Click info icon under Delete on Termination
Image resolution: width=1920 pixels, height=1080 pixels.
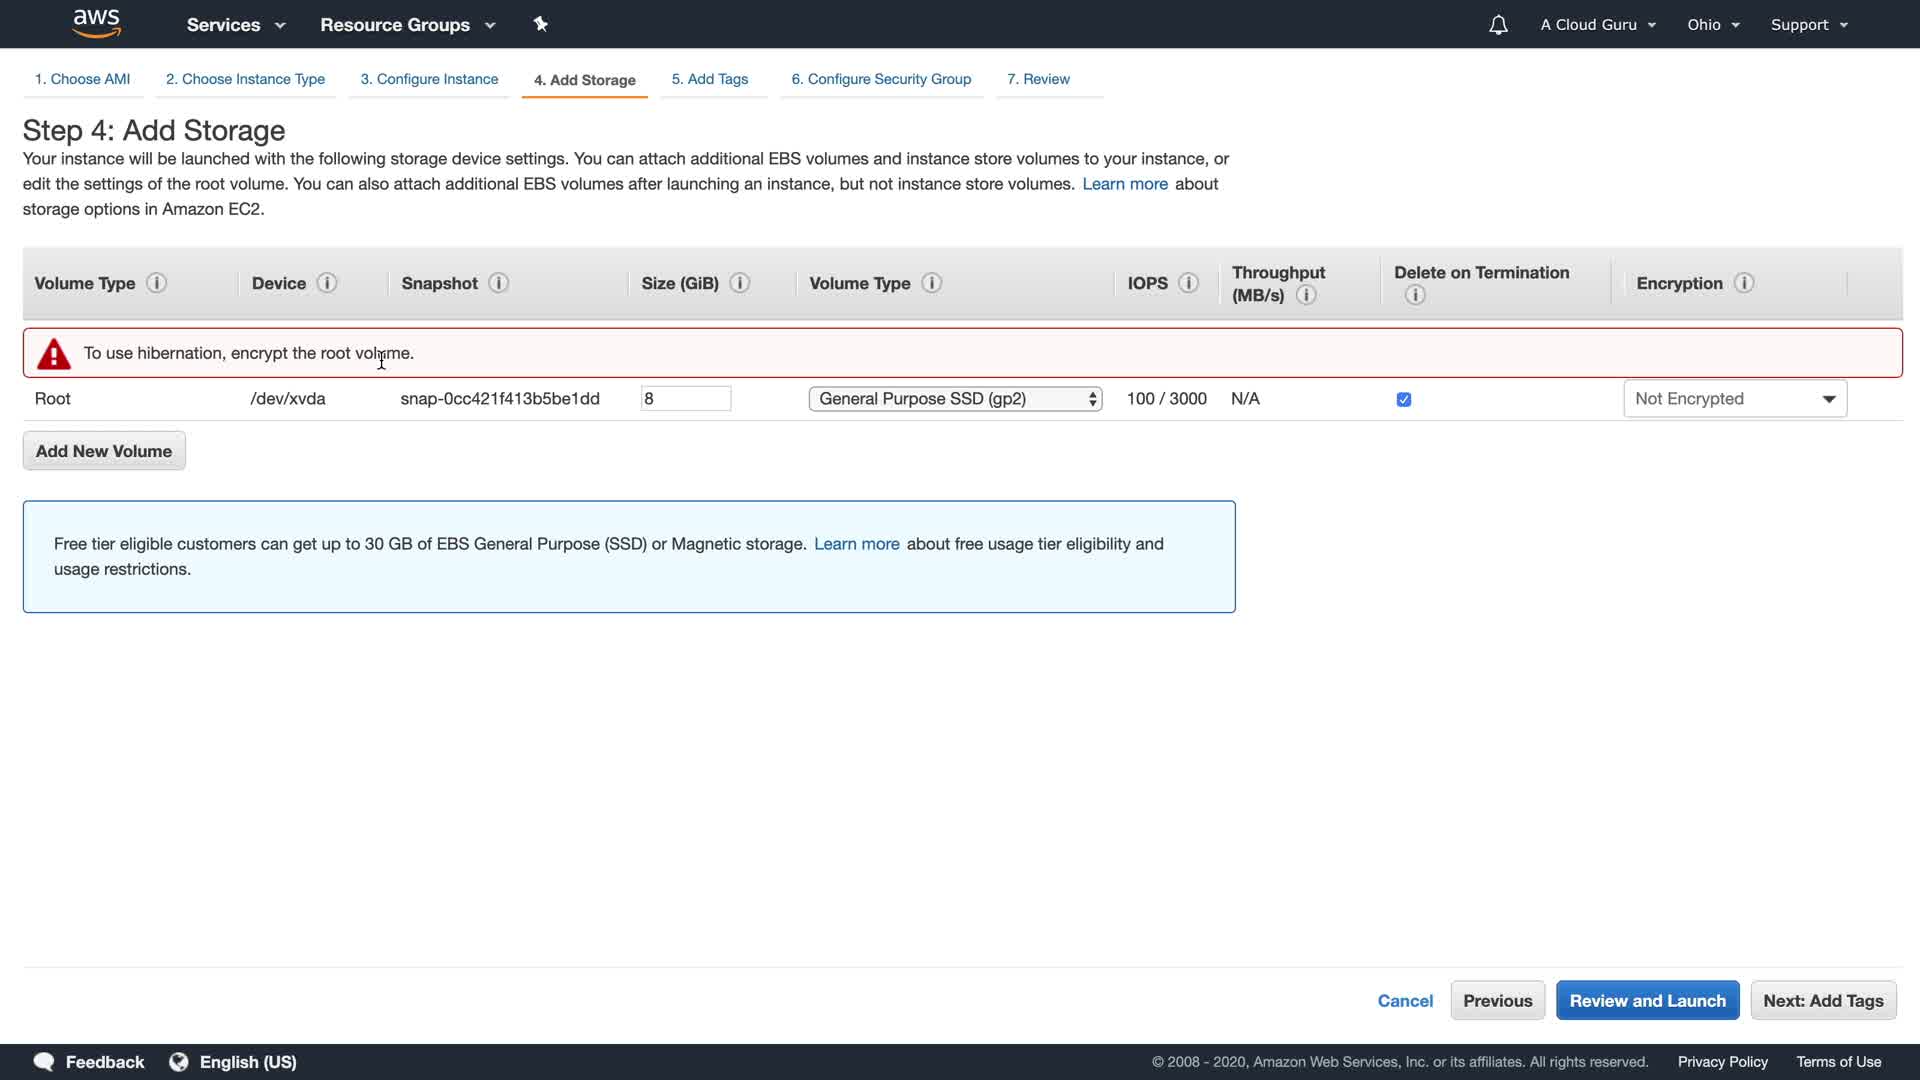1414,295
